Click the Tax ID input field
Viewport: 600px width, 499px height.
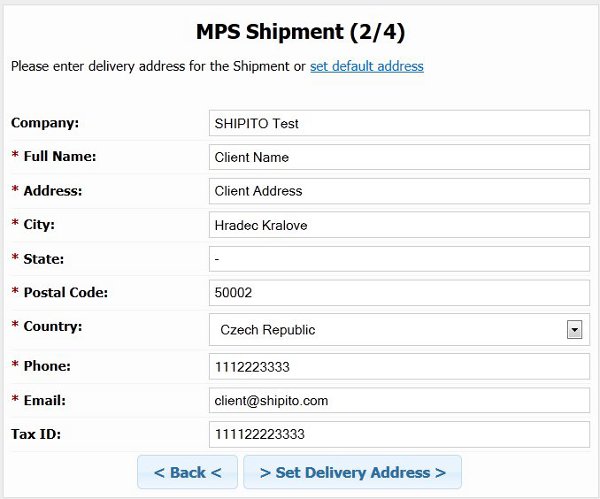(399, 434)
